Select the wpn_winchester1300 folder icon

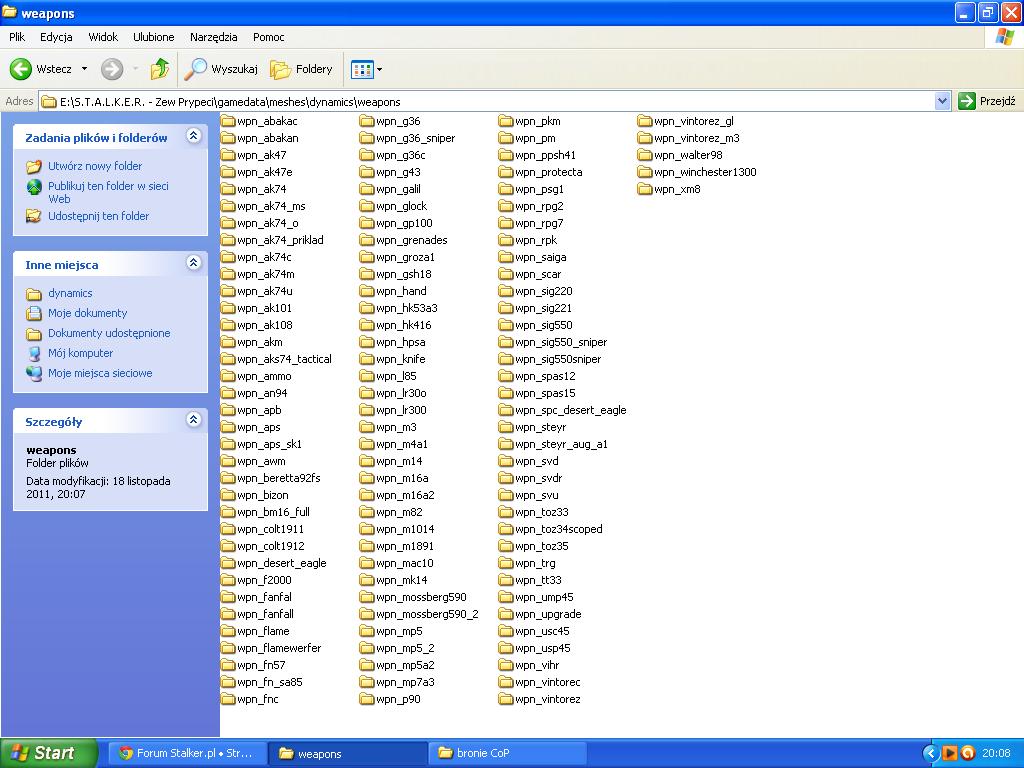645,172
